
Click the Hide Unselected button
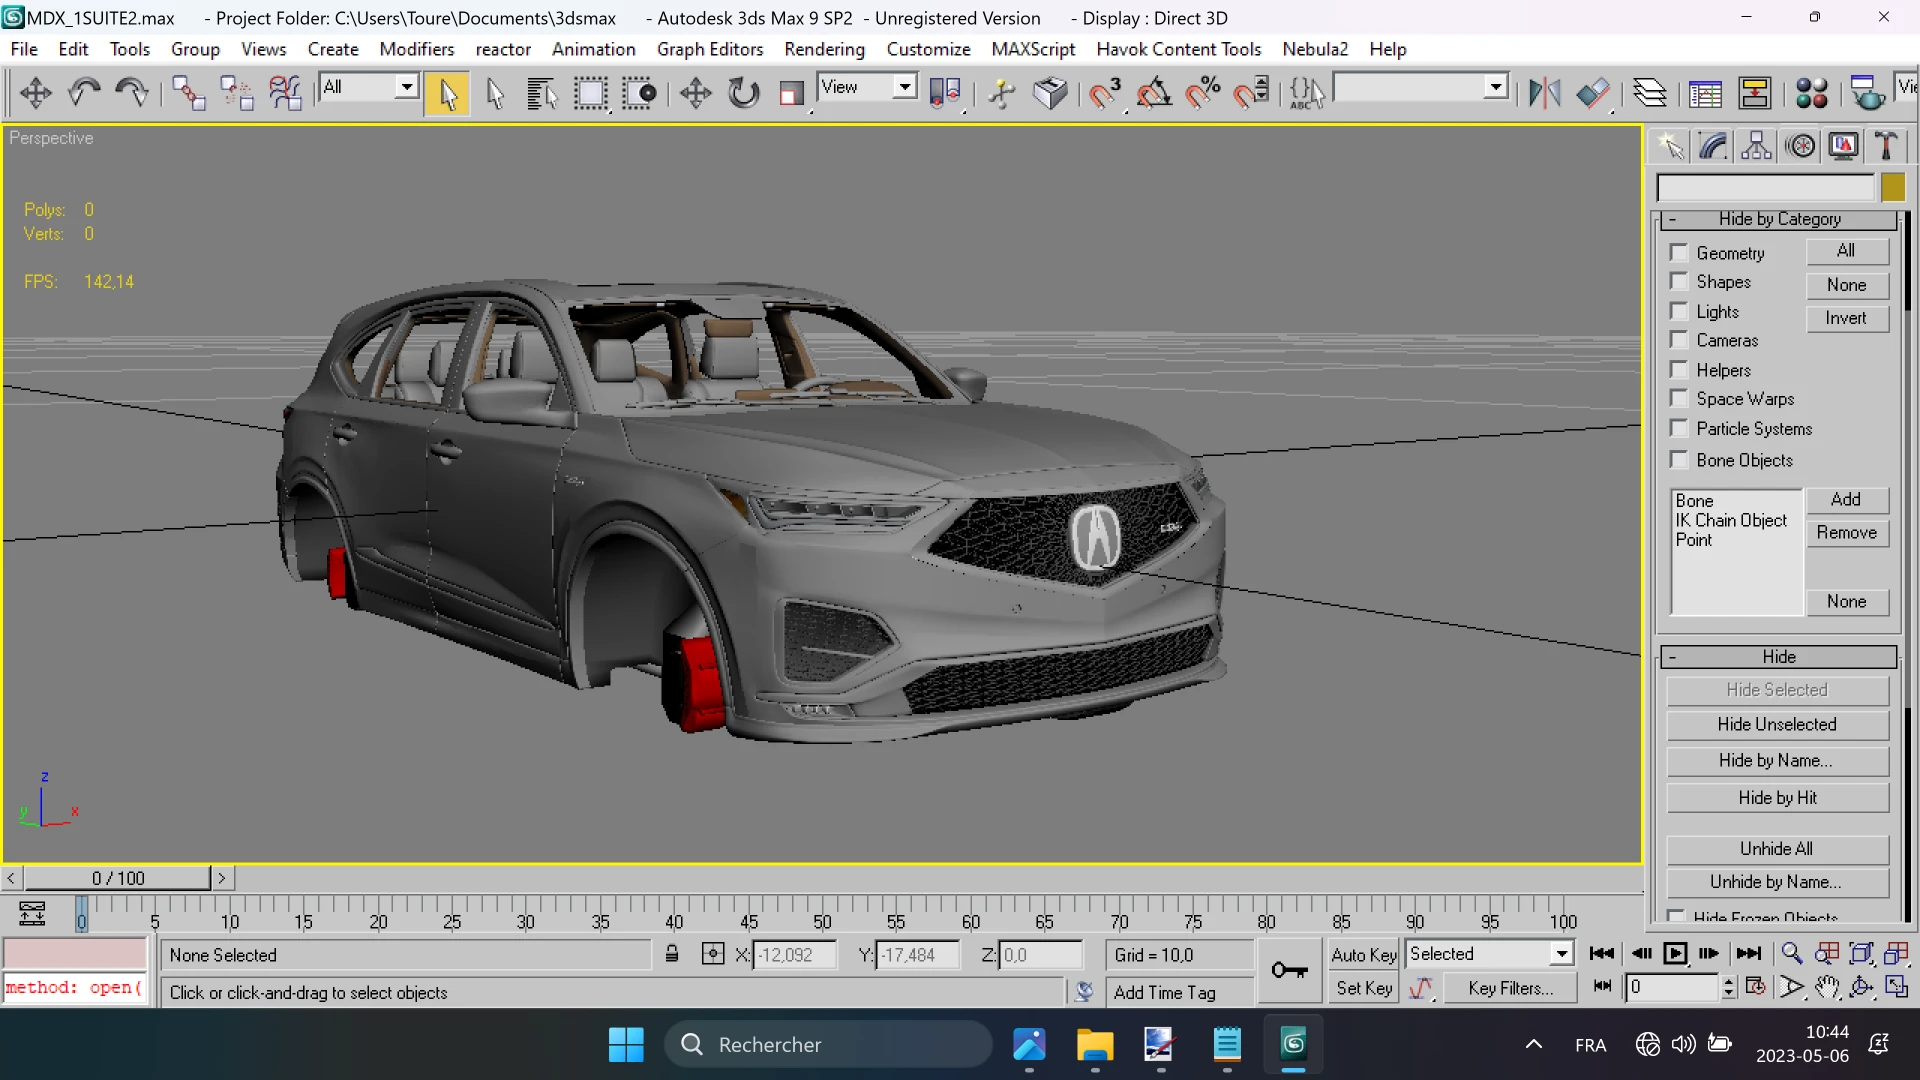pyautogui.click(x=1777, y=724)
